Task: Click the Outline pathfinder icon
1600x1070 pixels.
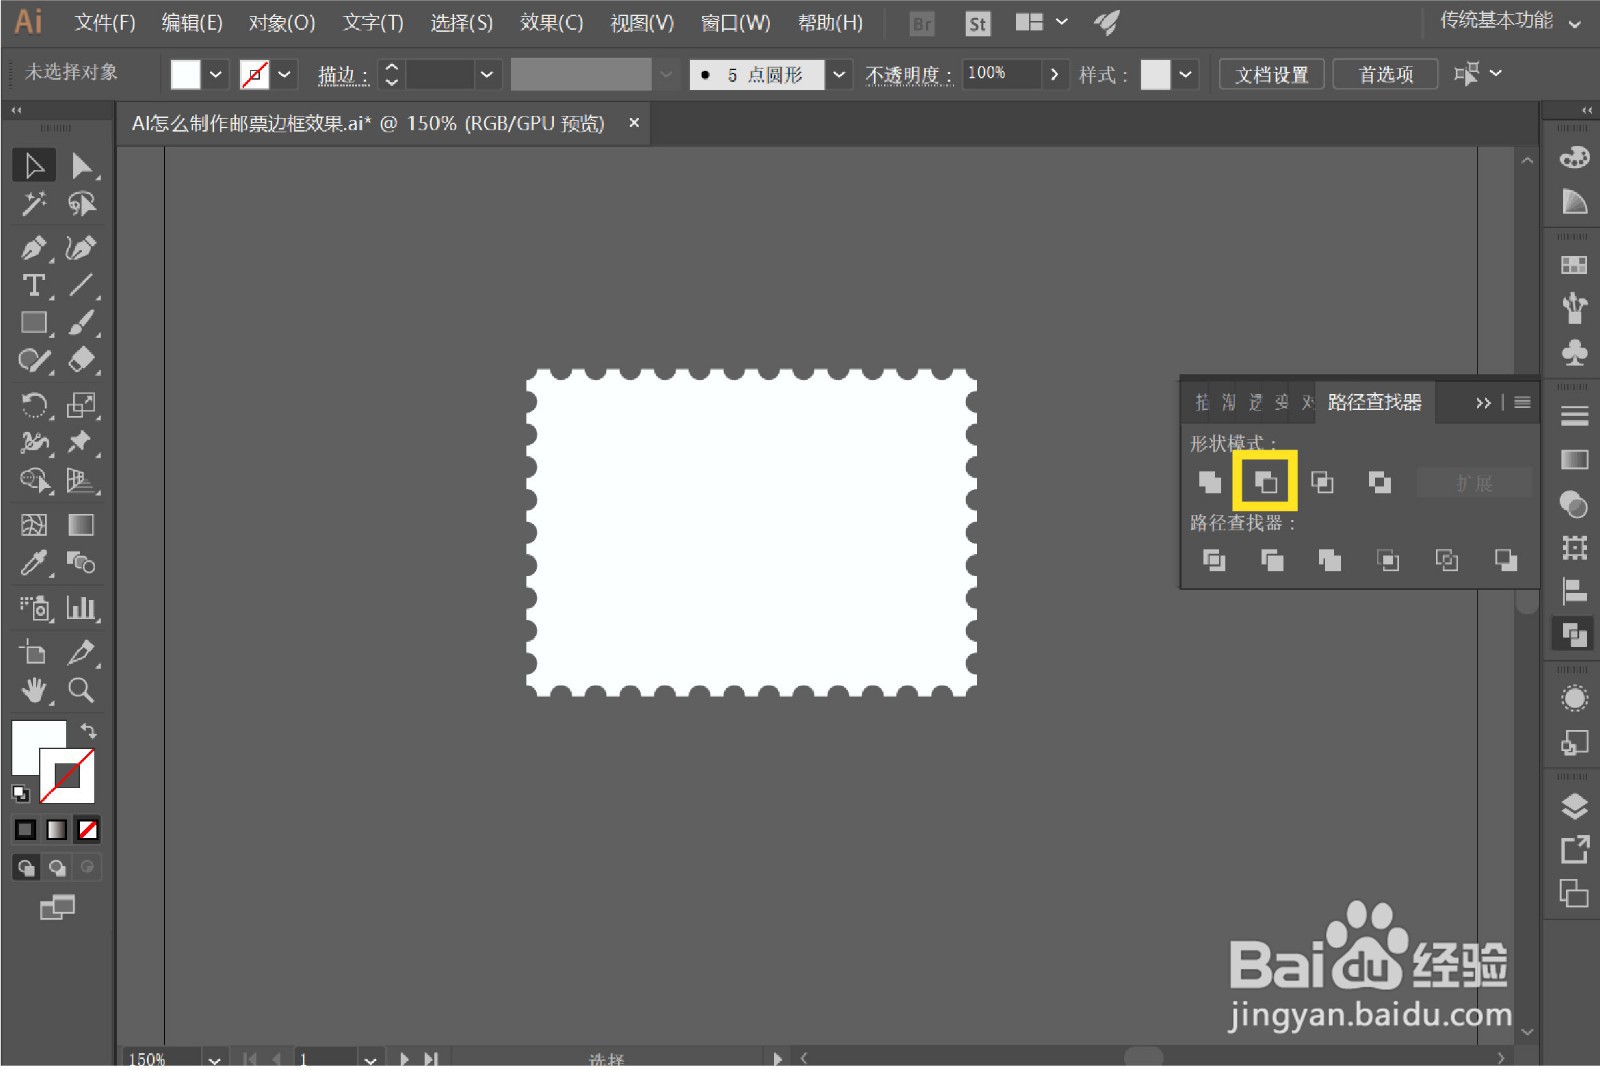Action: point(1447,560)
